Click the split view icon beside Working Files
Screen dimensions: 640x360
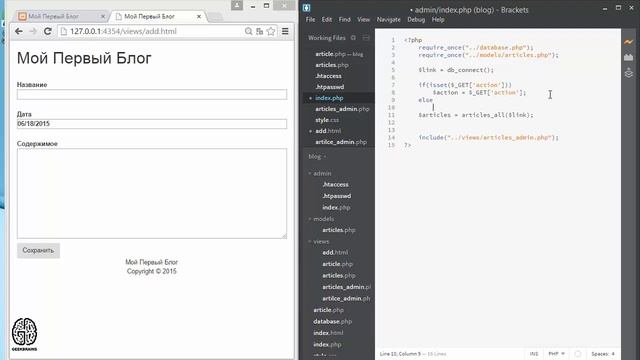click(366, 38)
